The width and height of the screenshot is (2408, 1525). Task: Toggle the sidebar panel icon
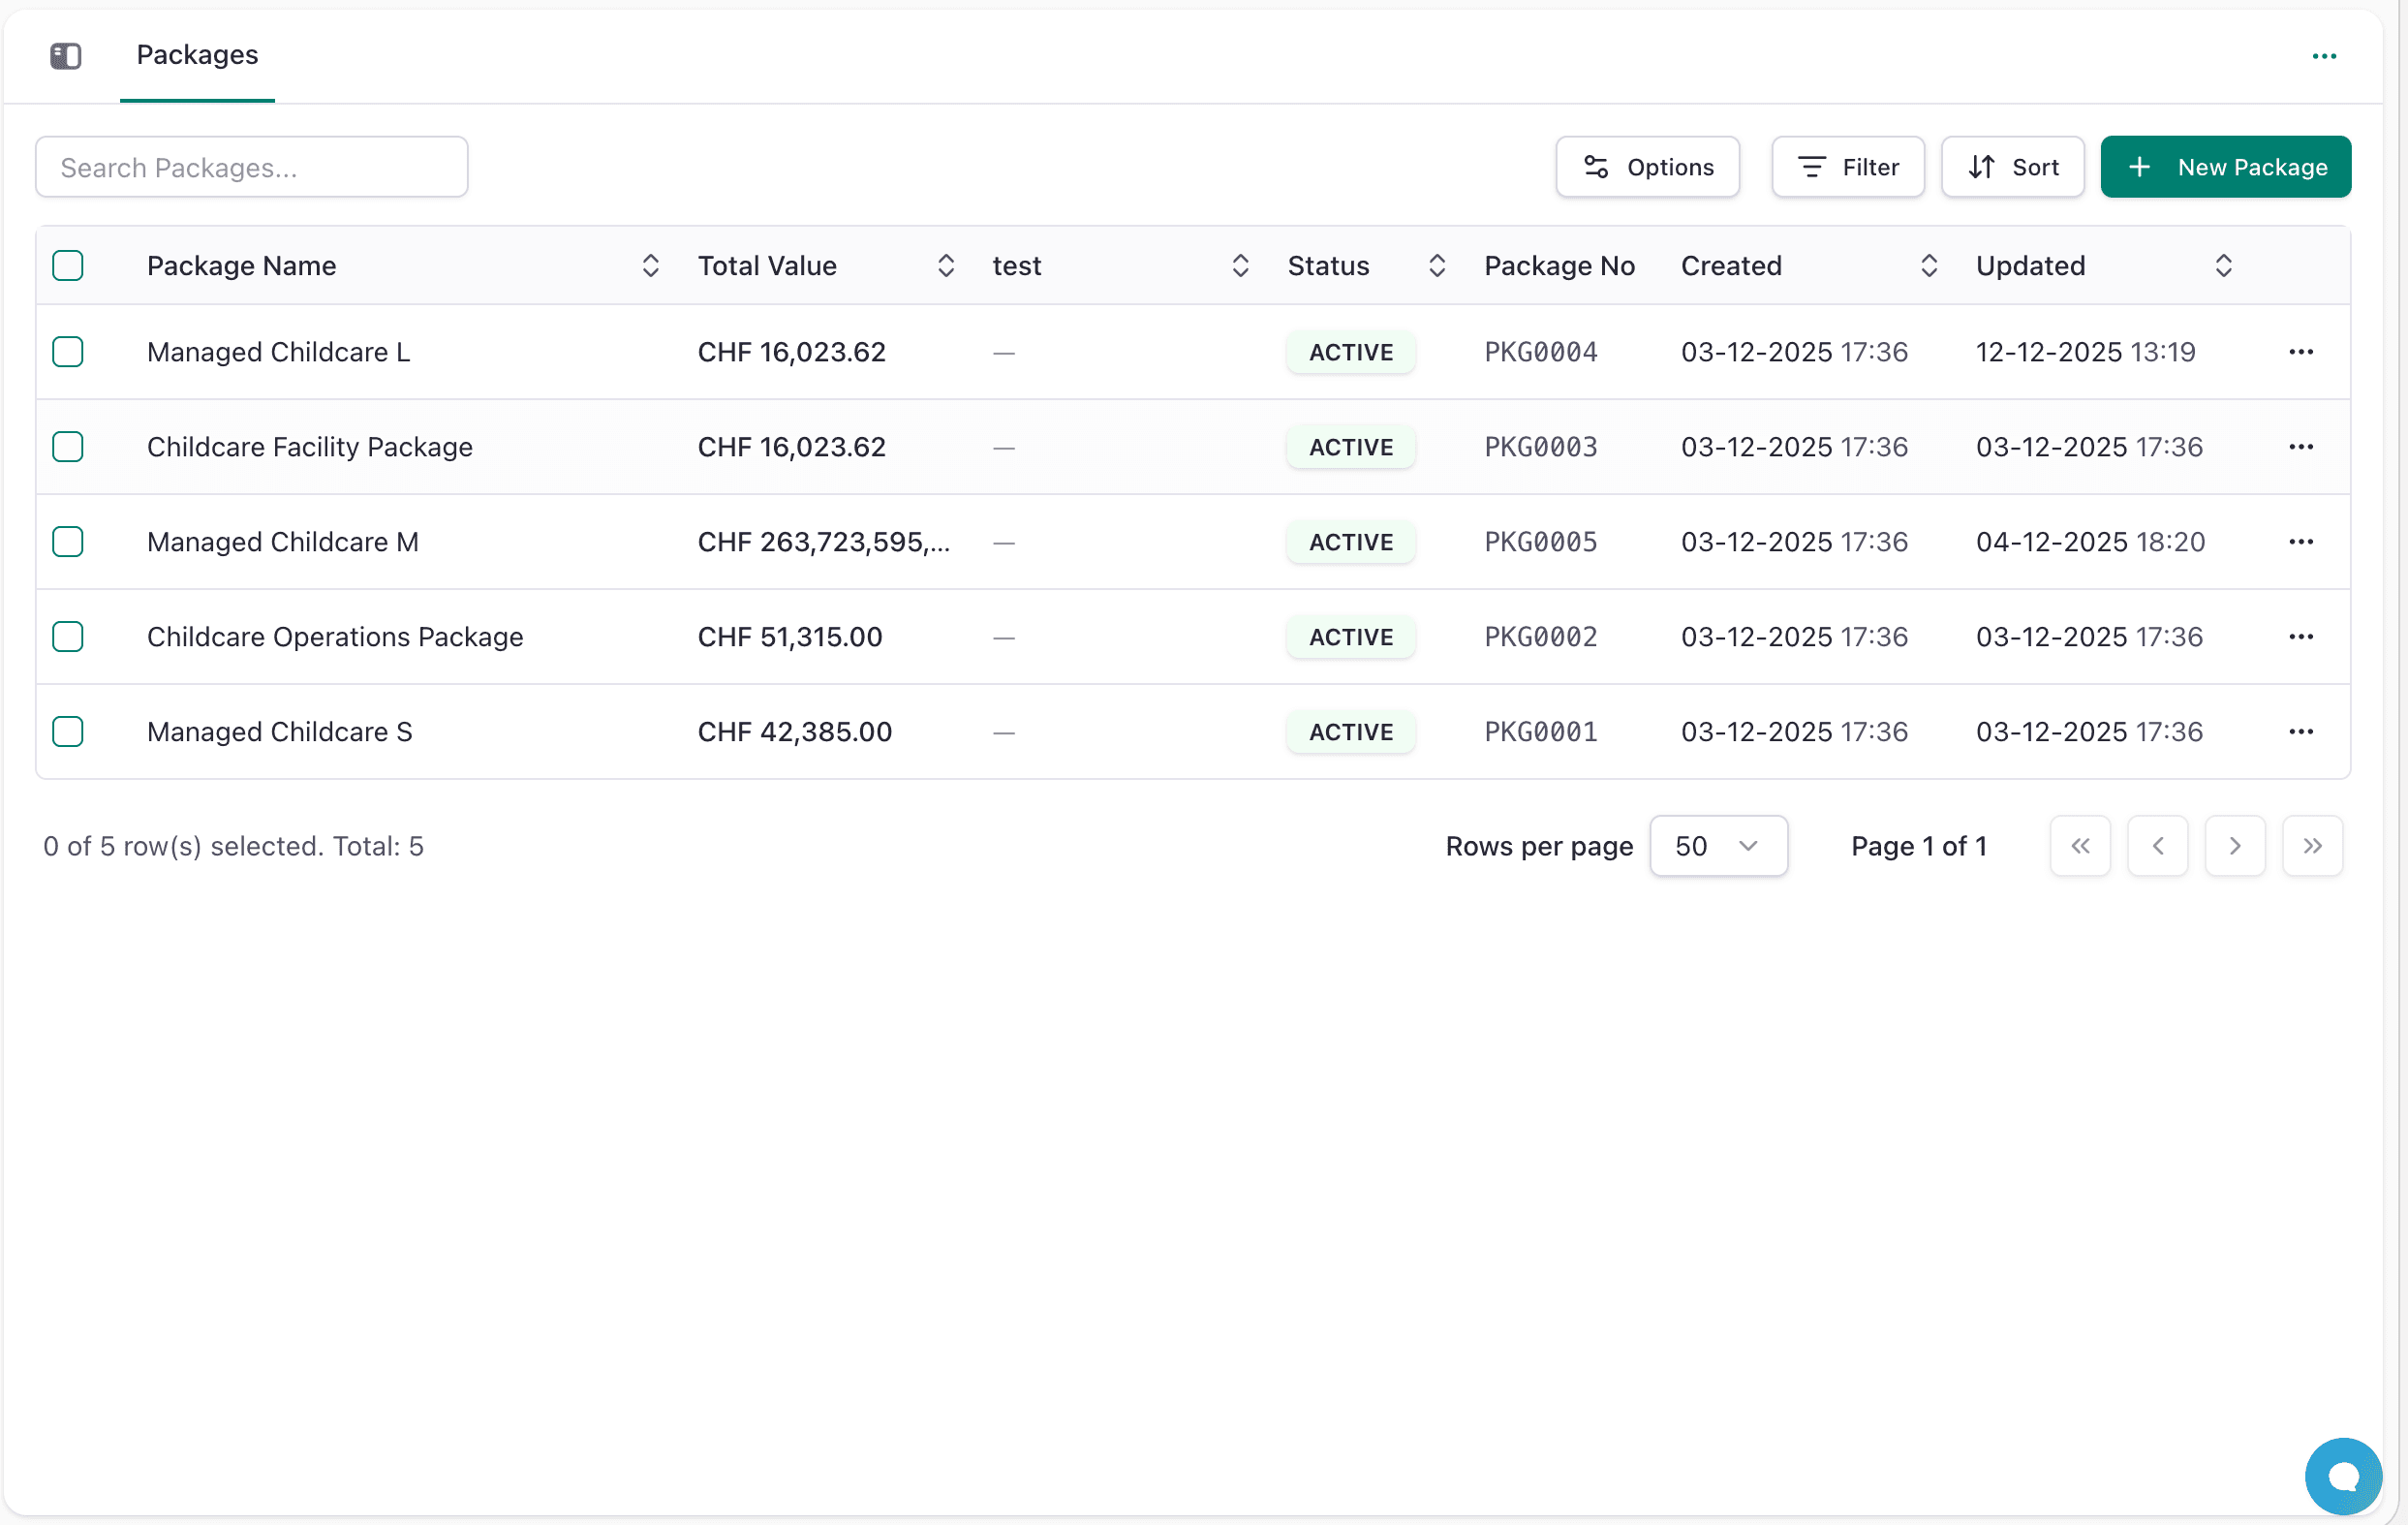[66, 55]
